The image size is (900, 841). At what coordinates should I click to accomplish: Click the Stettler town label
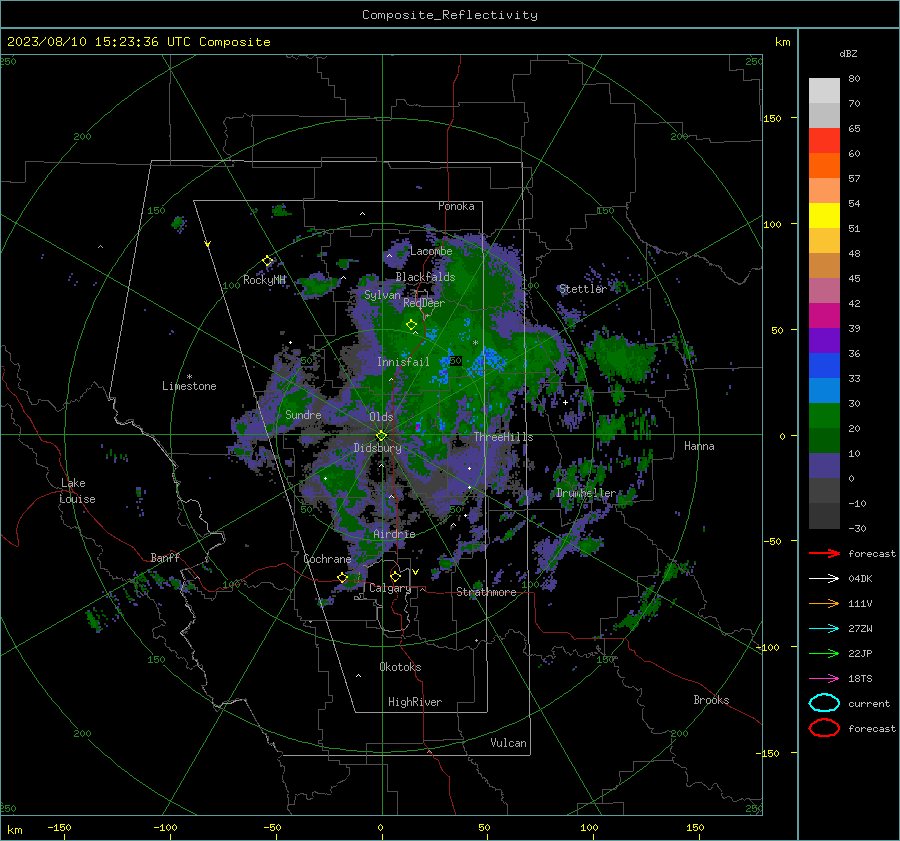pyautogui.click(x=583, y=289)
